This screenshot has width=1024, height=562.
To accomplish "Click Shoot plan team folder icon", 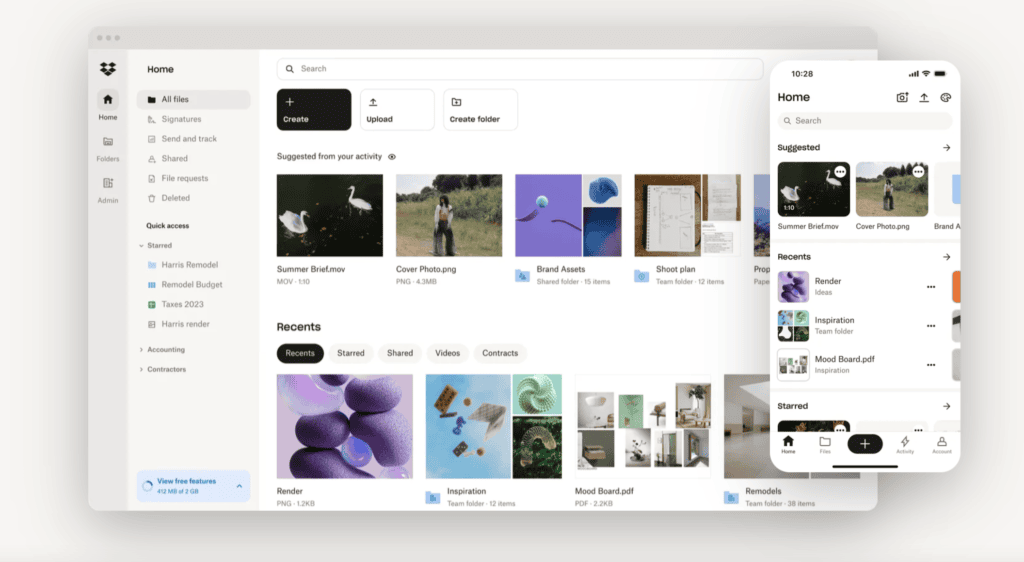I will tap(642, 275).
